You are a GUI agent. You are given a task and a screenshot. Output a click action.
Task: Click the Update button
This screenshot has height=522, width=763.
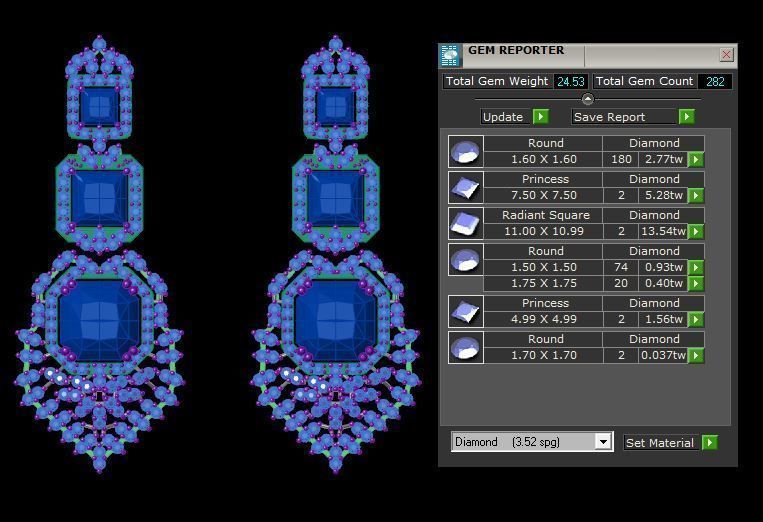click(x=506, y=117)
